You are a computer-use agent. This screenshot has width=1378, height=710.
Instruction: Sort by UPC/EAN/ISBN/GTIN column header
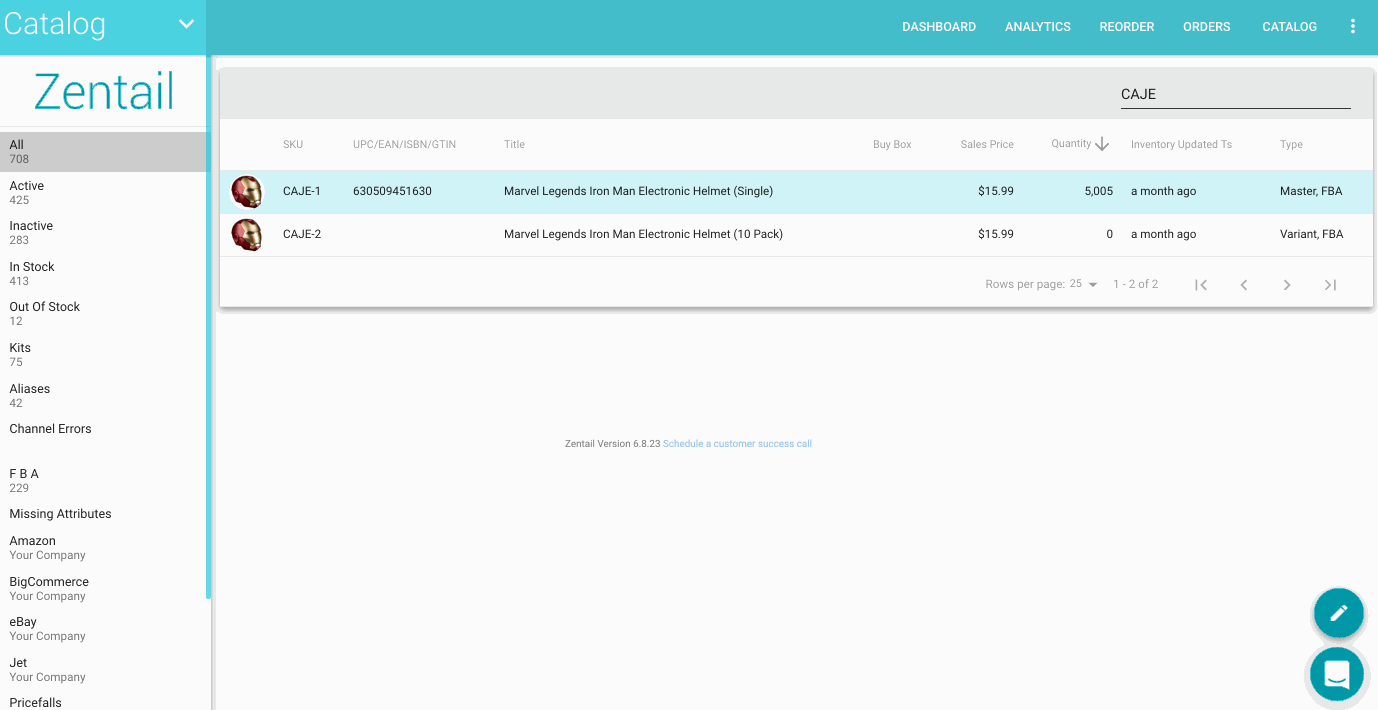tap(404, 145)
